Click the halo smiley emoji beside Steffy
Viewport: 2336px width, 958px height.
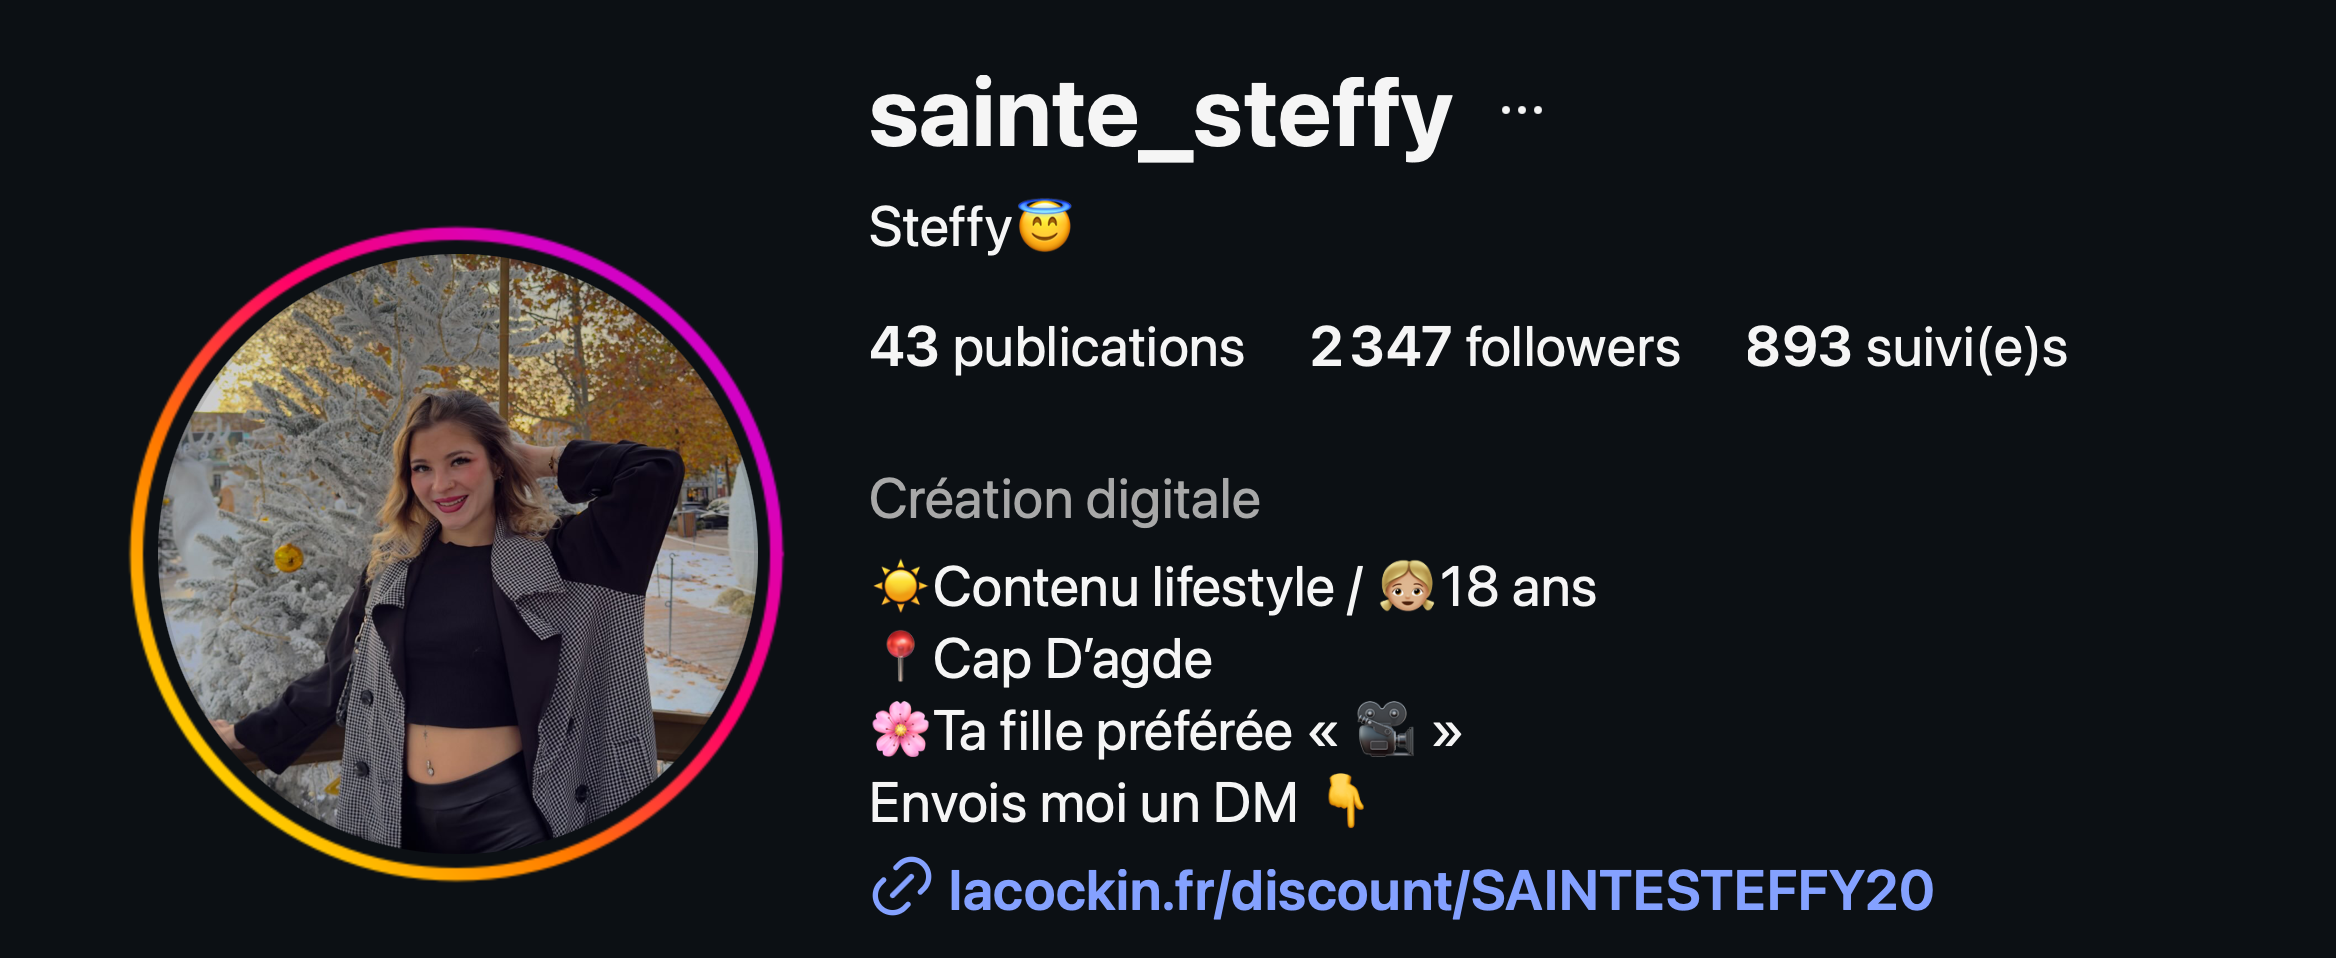(x=1045, y=226)
